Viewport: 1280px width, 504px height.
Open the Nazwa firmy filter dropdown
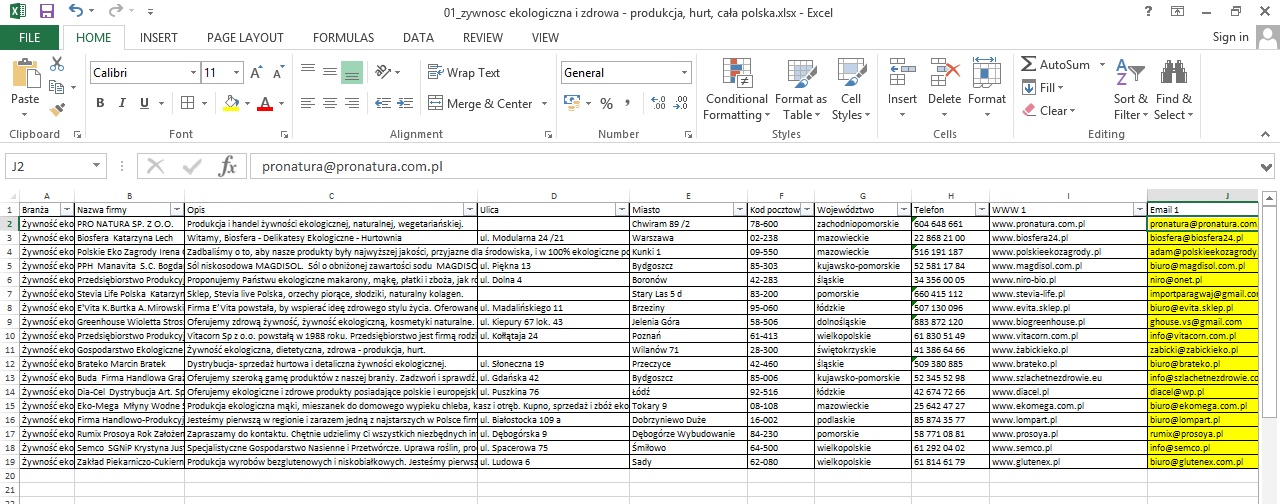pos(177,210)
